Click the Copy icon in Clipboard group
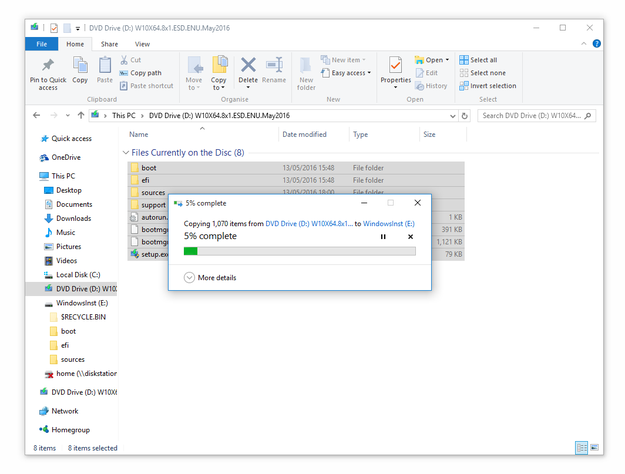 tap(80, 65)
